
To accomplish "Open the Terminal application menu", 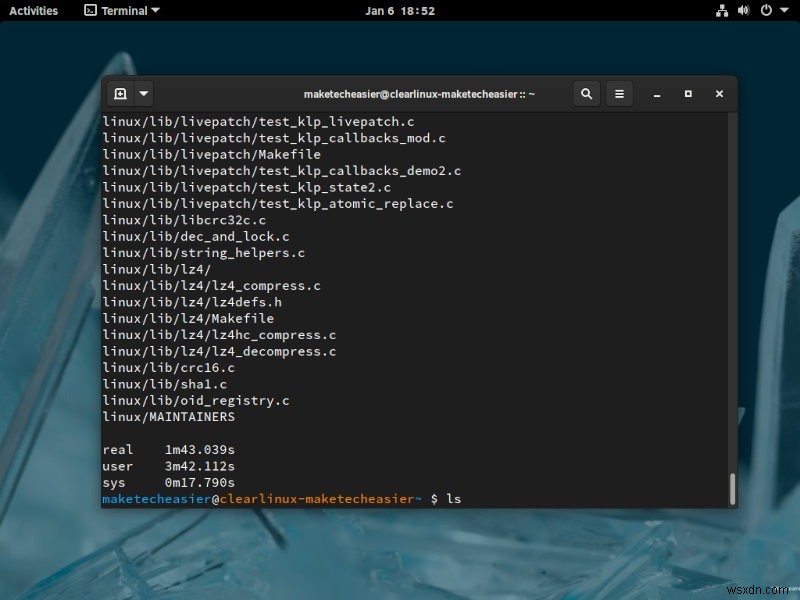I will click(x=113, y=10).
